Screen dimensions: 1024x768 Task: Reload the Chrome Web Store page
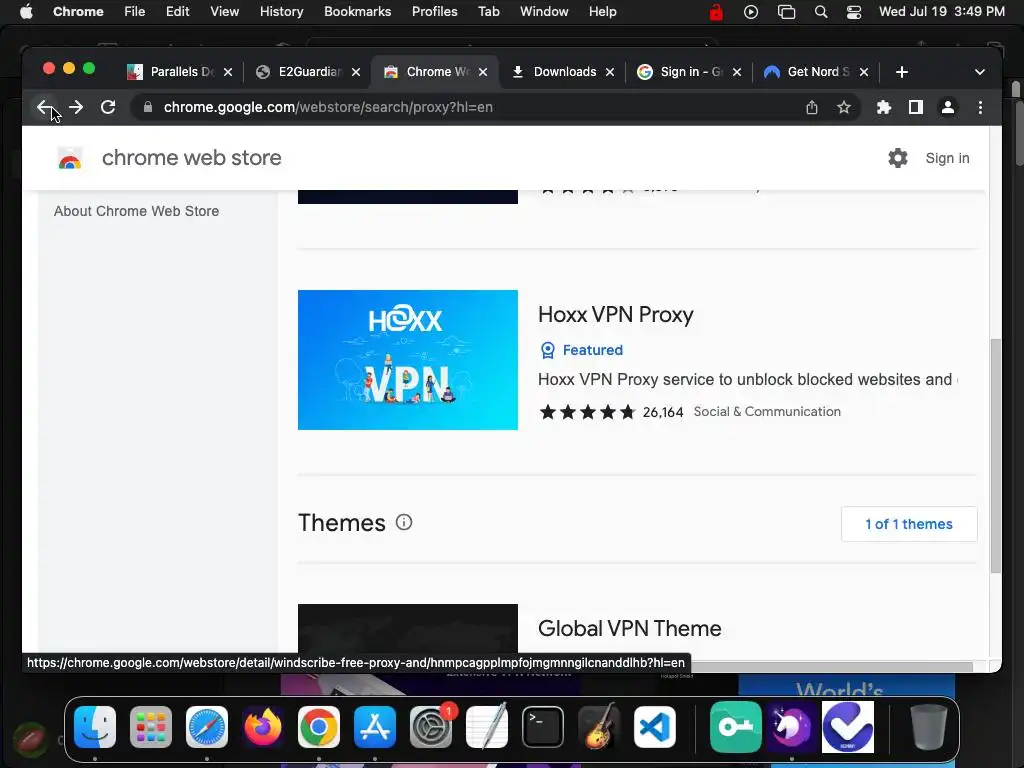[108, 107]
